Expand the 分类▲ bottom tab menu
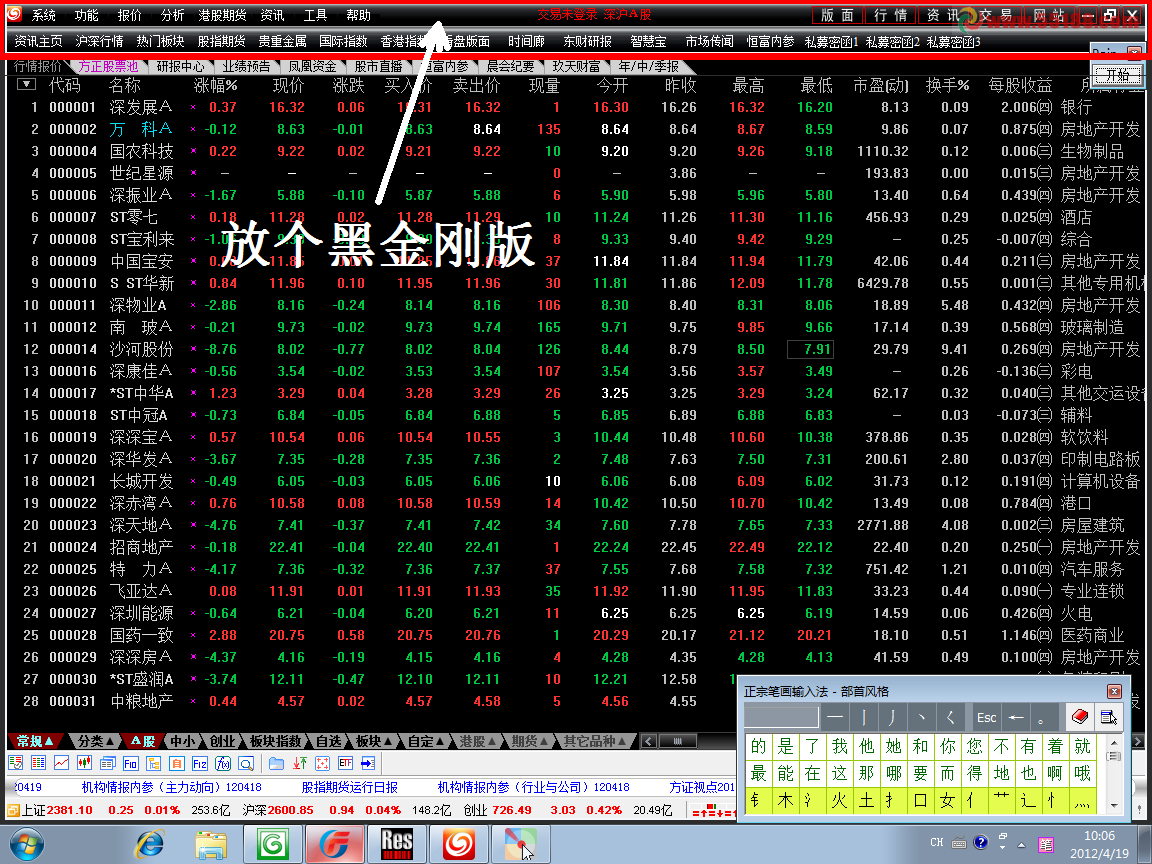1152x864 pixels. pos(95,741)
